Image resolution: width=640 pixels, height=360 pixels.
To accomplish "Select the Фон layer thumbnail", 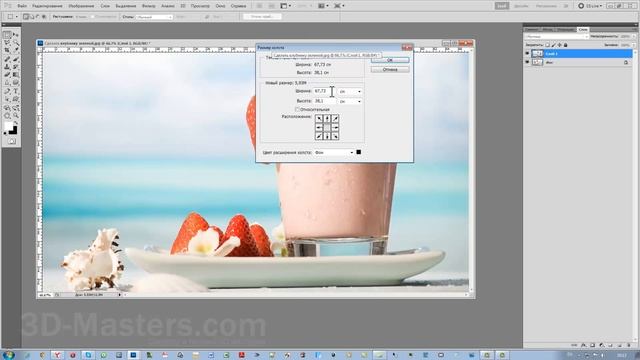I will tap(537, 62).
